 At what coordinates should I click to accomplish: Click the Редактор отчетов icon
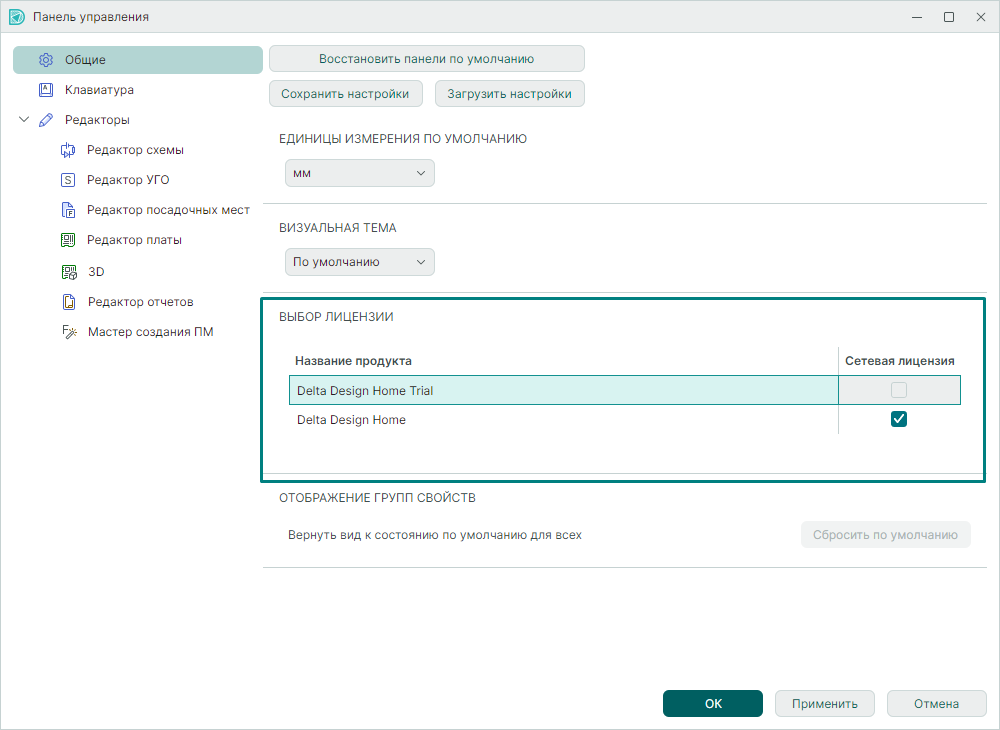(68, 302)
